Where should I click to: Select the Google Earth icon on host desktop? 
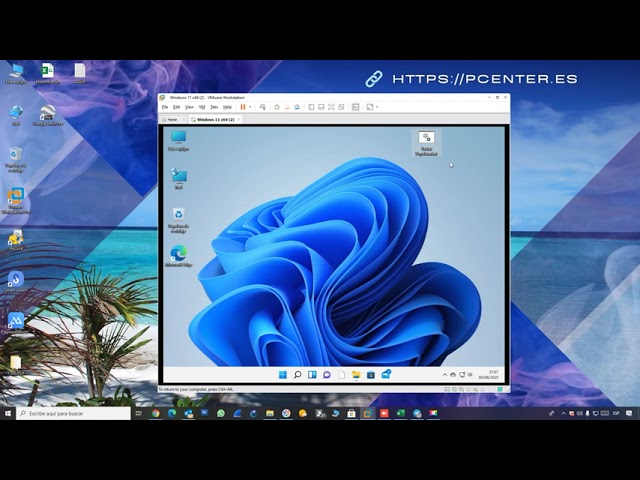click(x=48, y=115)
